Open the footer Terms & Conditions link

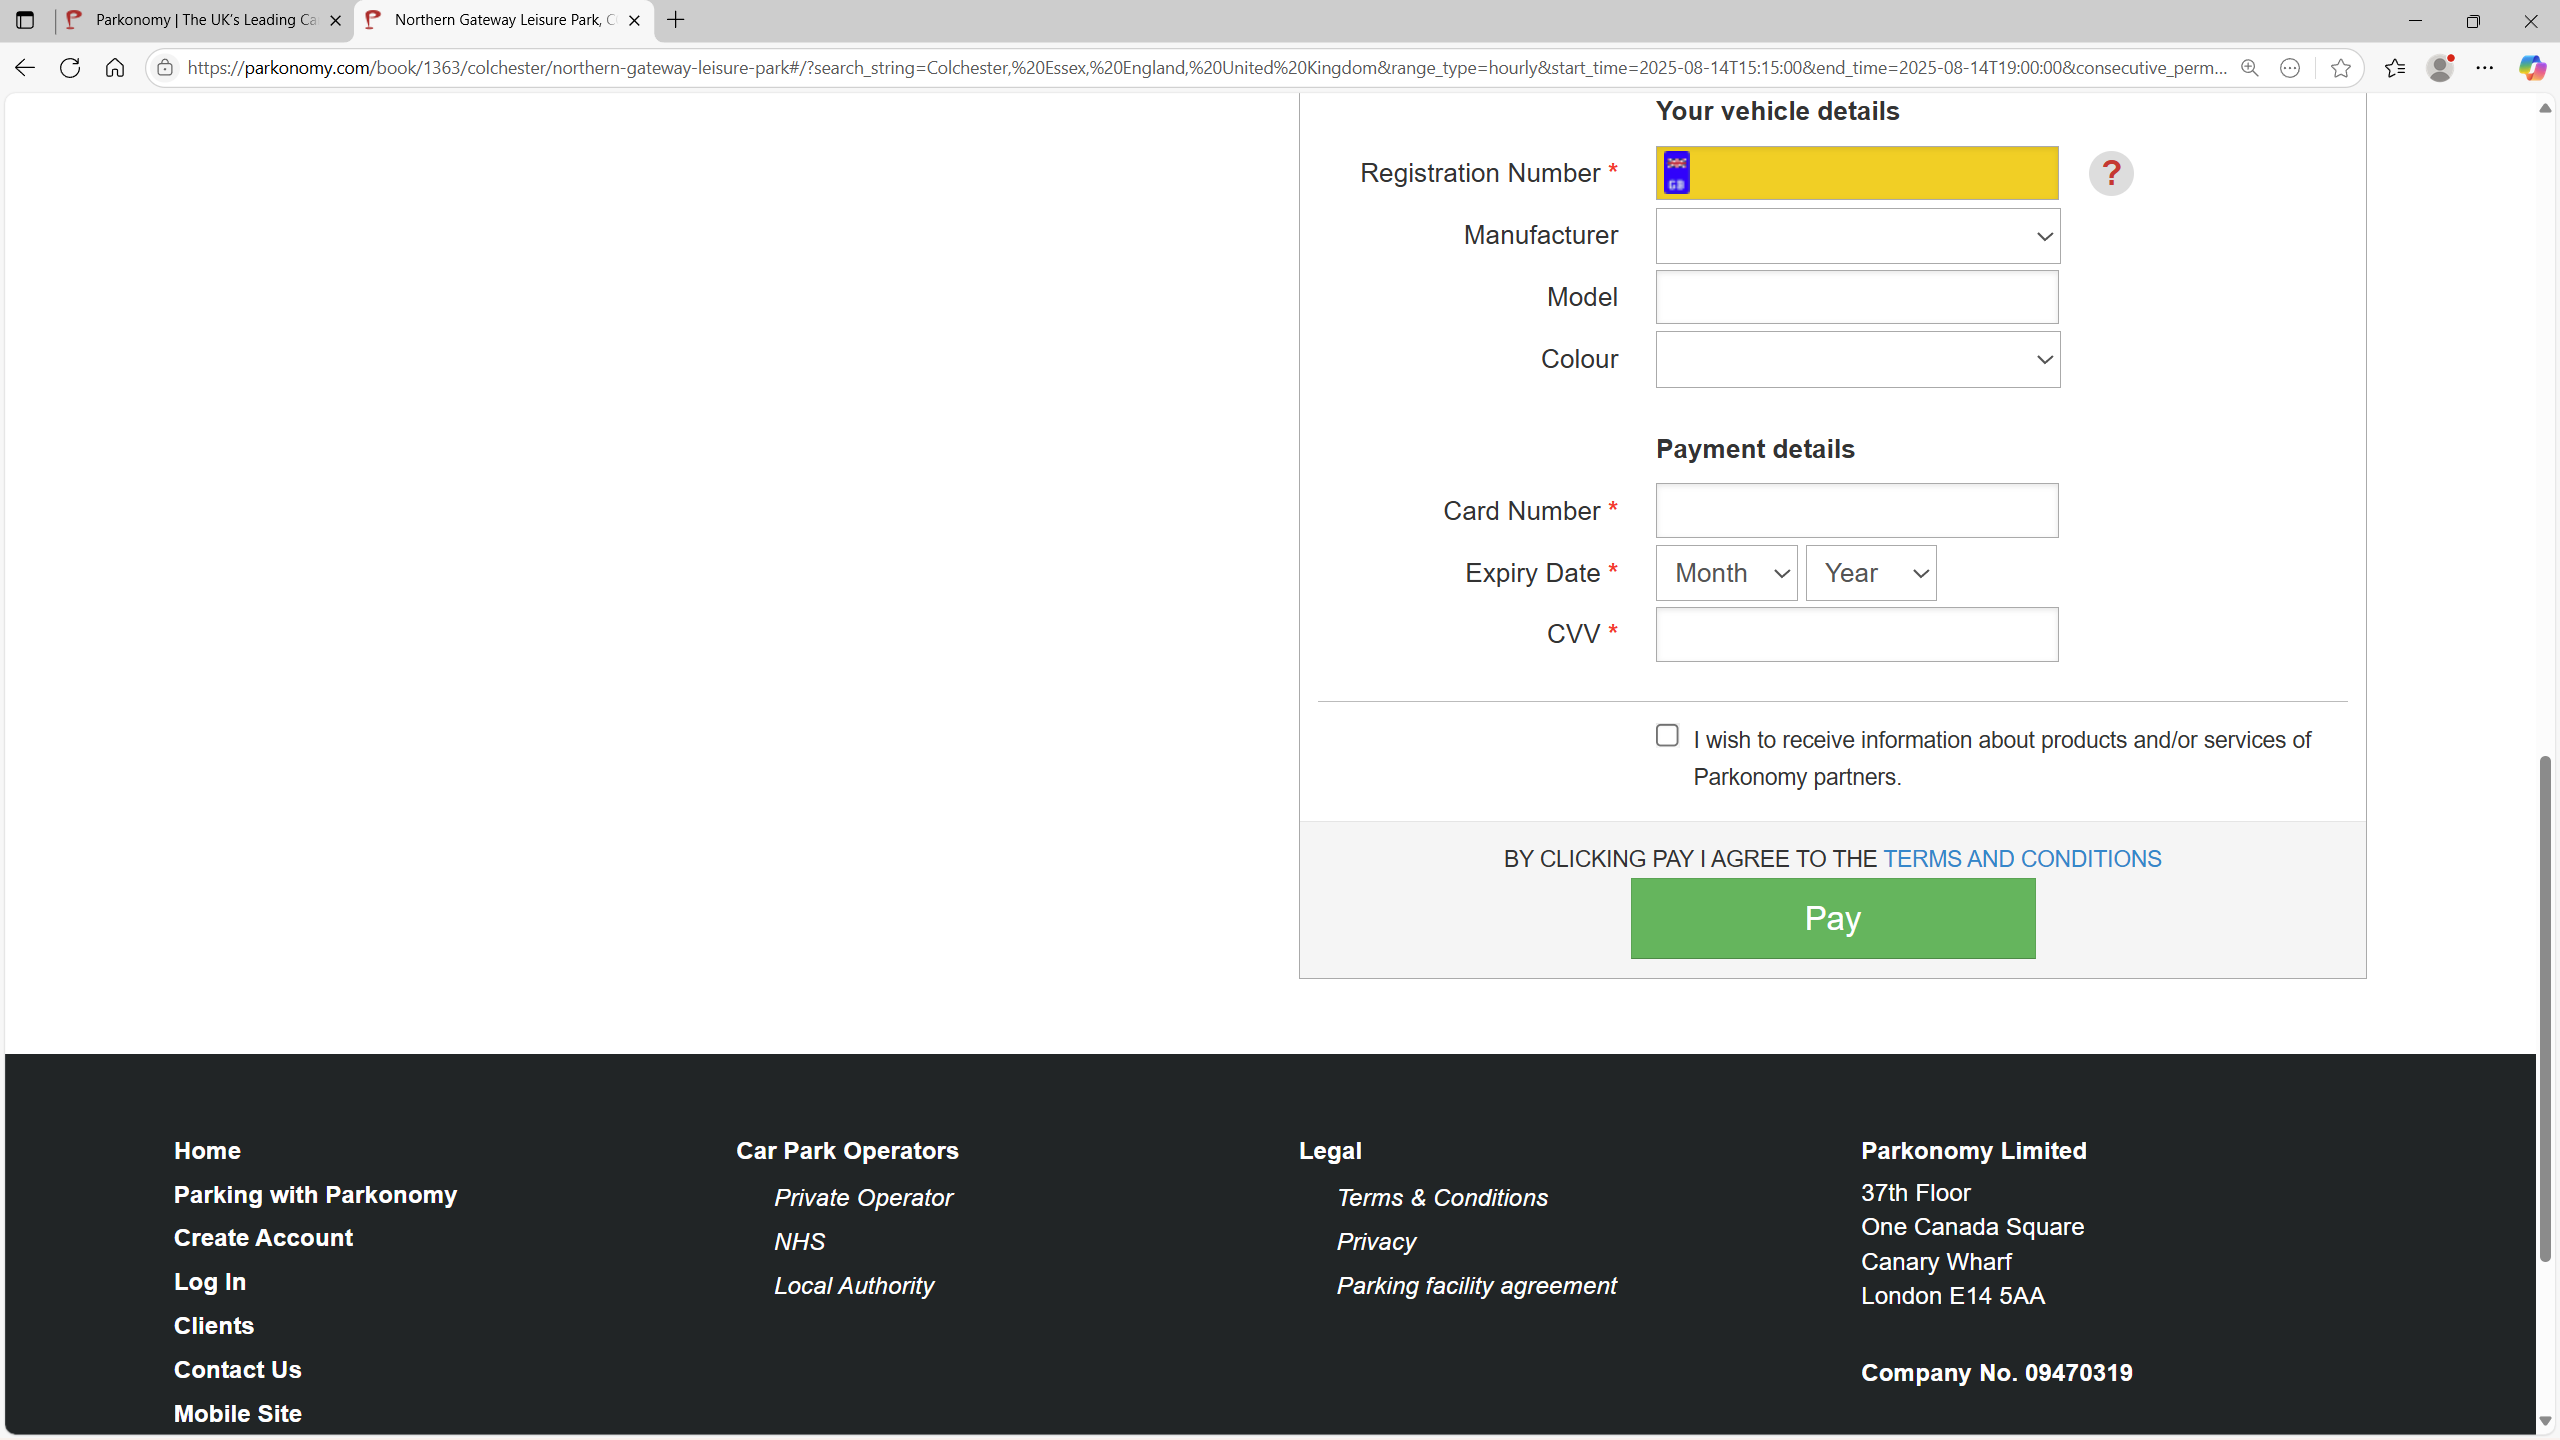(x=1442, y=1198)
